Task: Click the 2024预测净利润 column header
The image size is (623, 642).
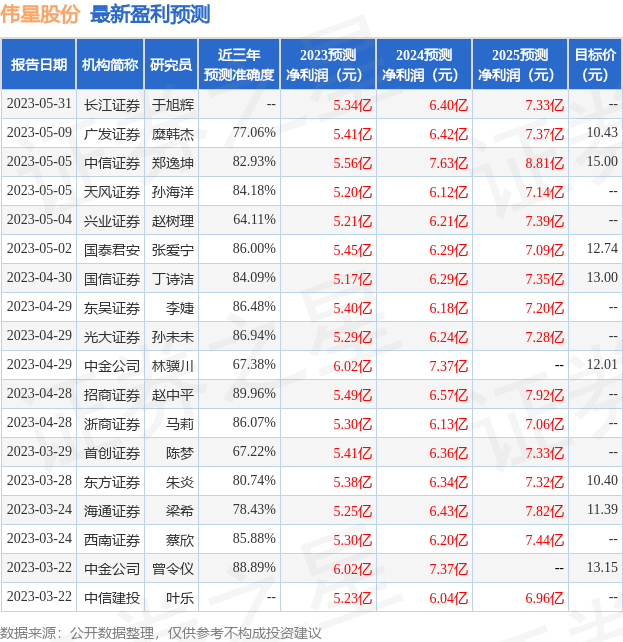Action: click(x=424, y=64)
